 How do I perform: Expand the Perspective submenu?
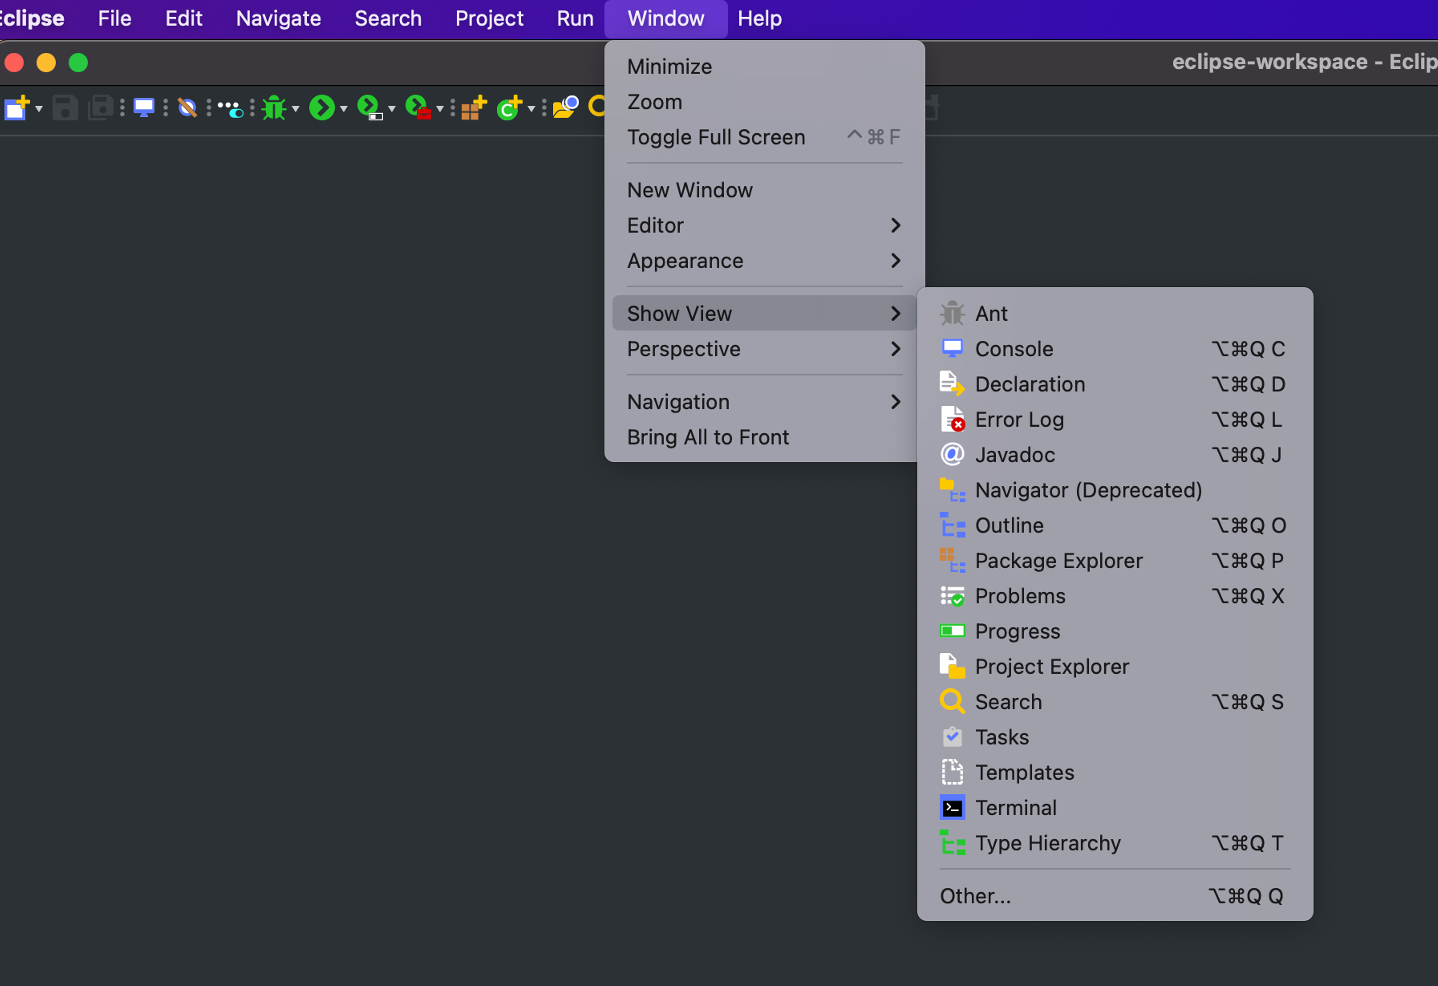[764, 349]
